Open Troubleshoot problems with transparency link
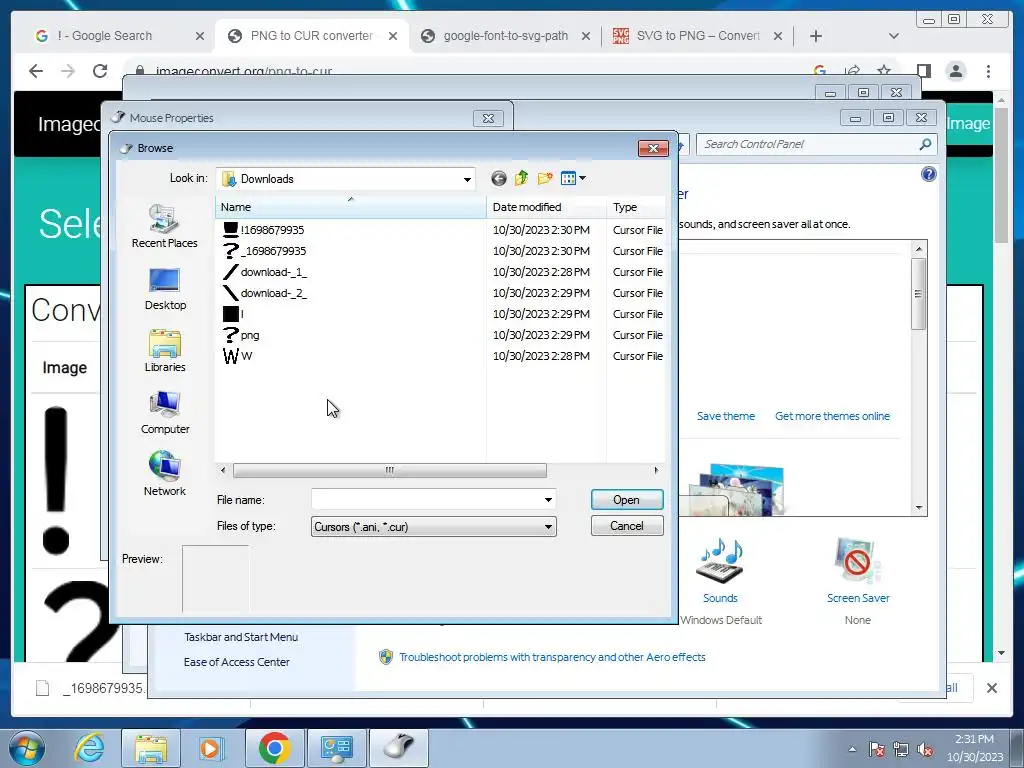The image size is (1024, 768). click(552, 657)
